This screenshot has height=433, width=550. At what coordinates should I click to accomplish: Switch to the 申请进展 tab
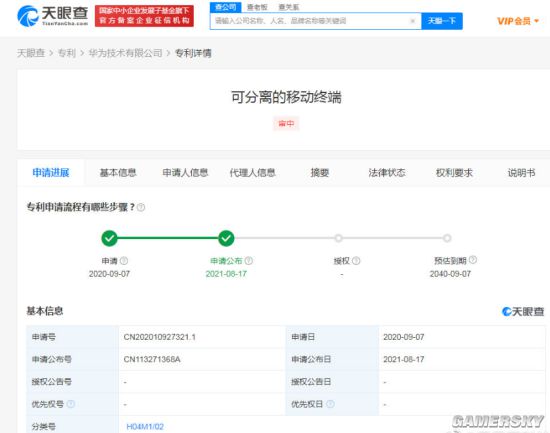click(x=51, y=173)
